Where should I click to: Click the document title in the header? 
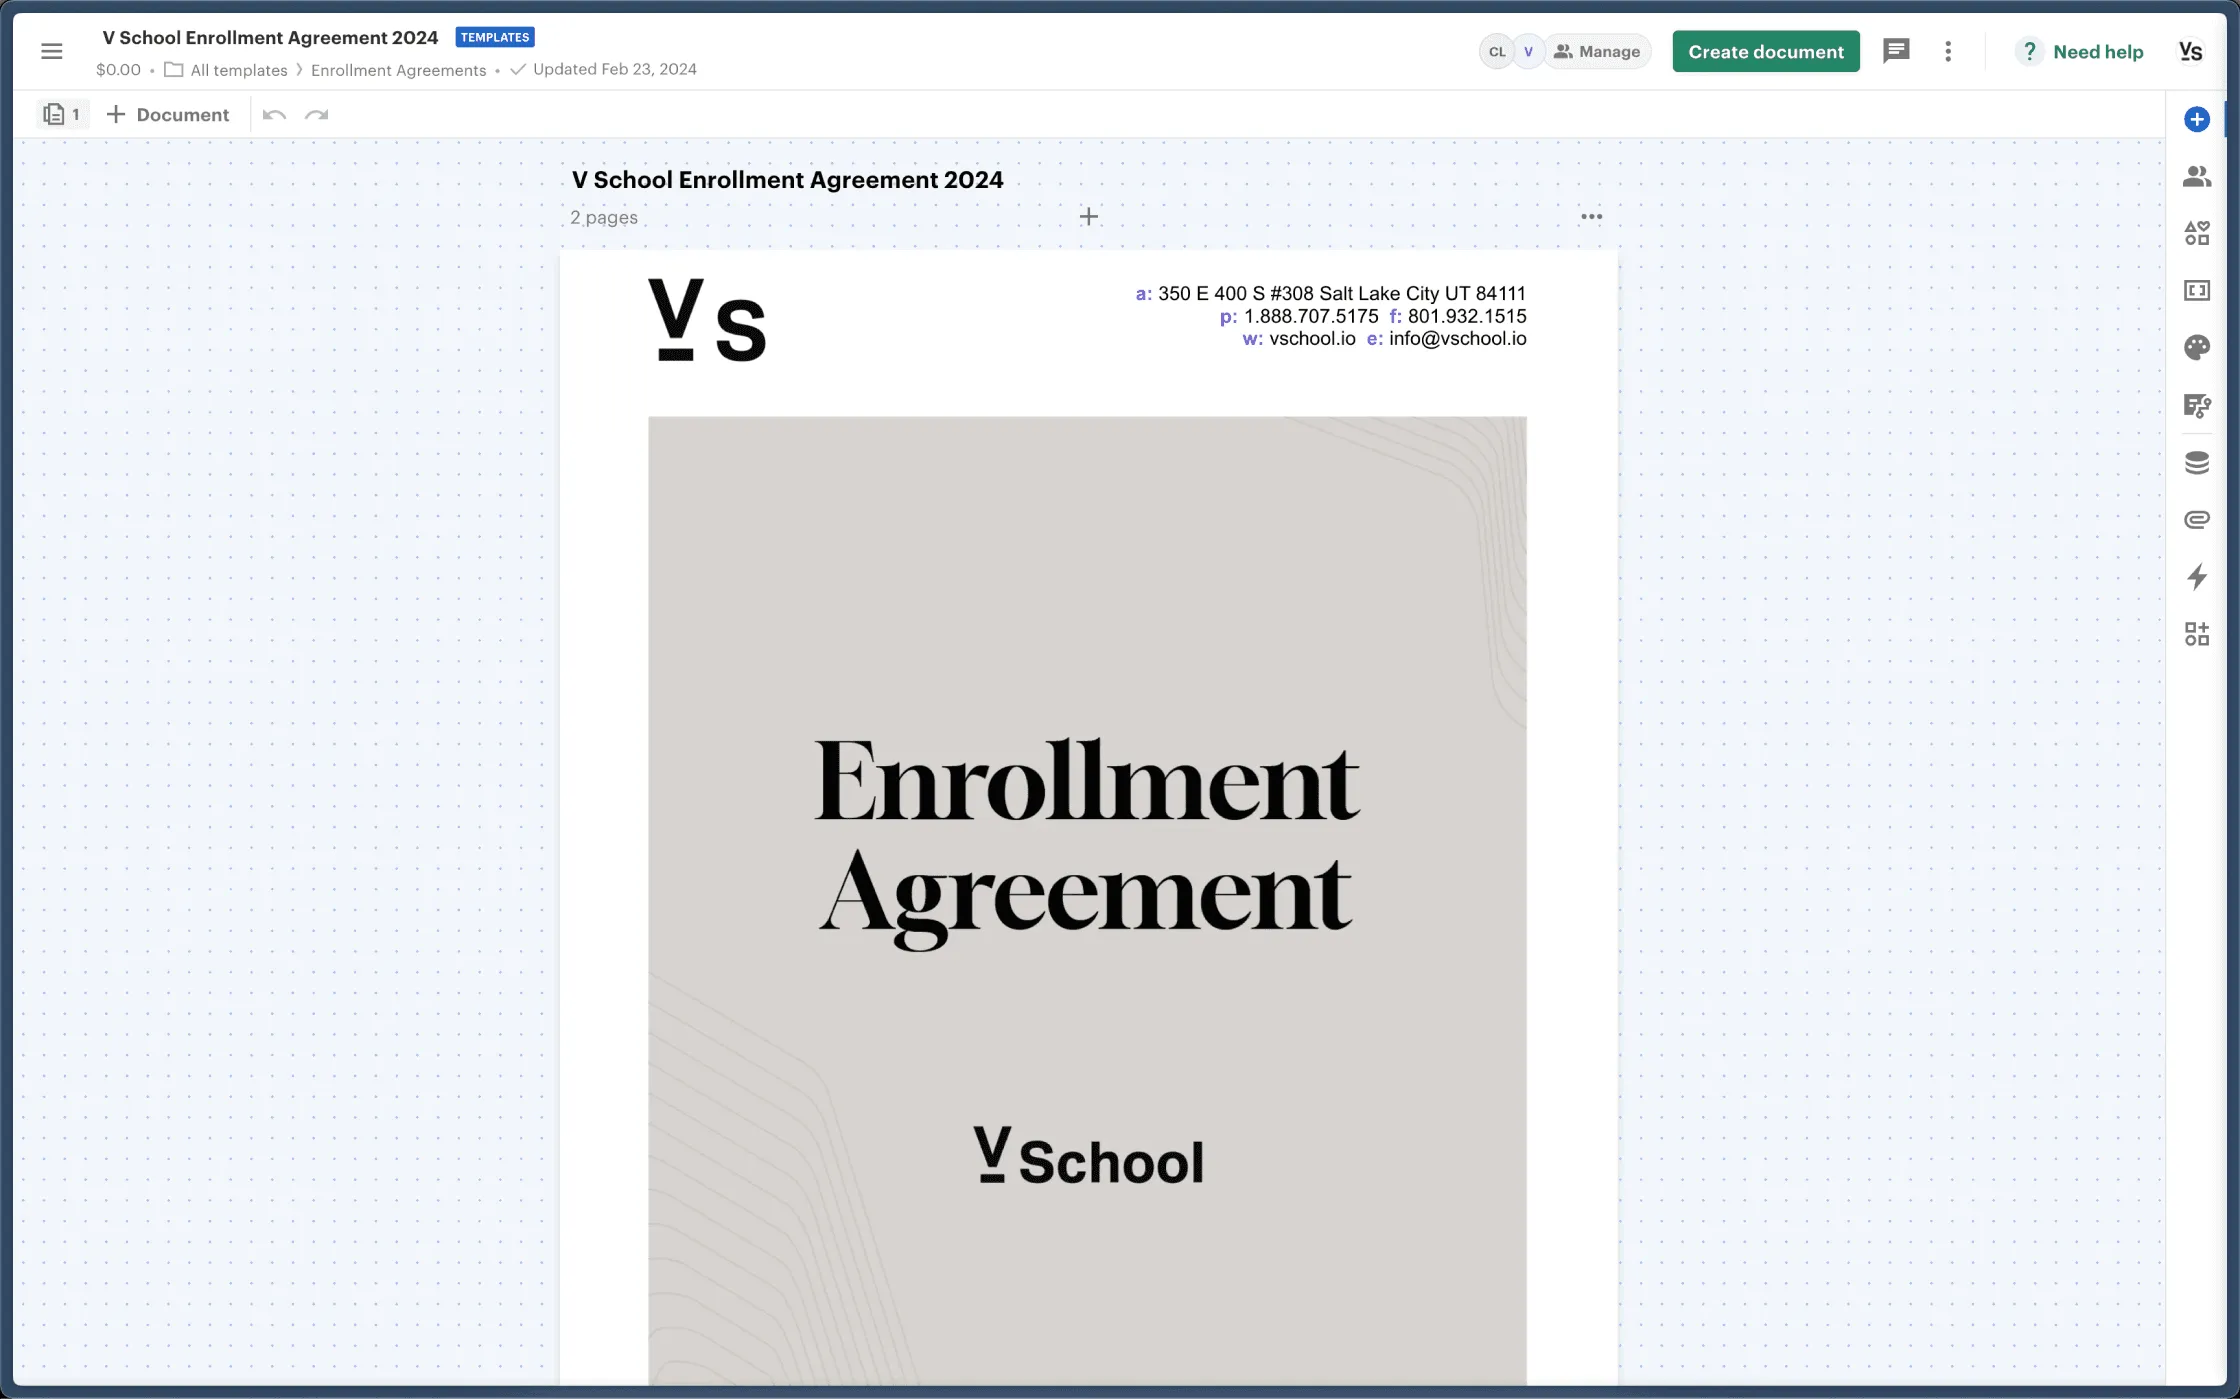[270, 37]
